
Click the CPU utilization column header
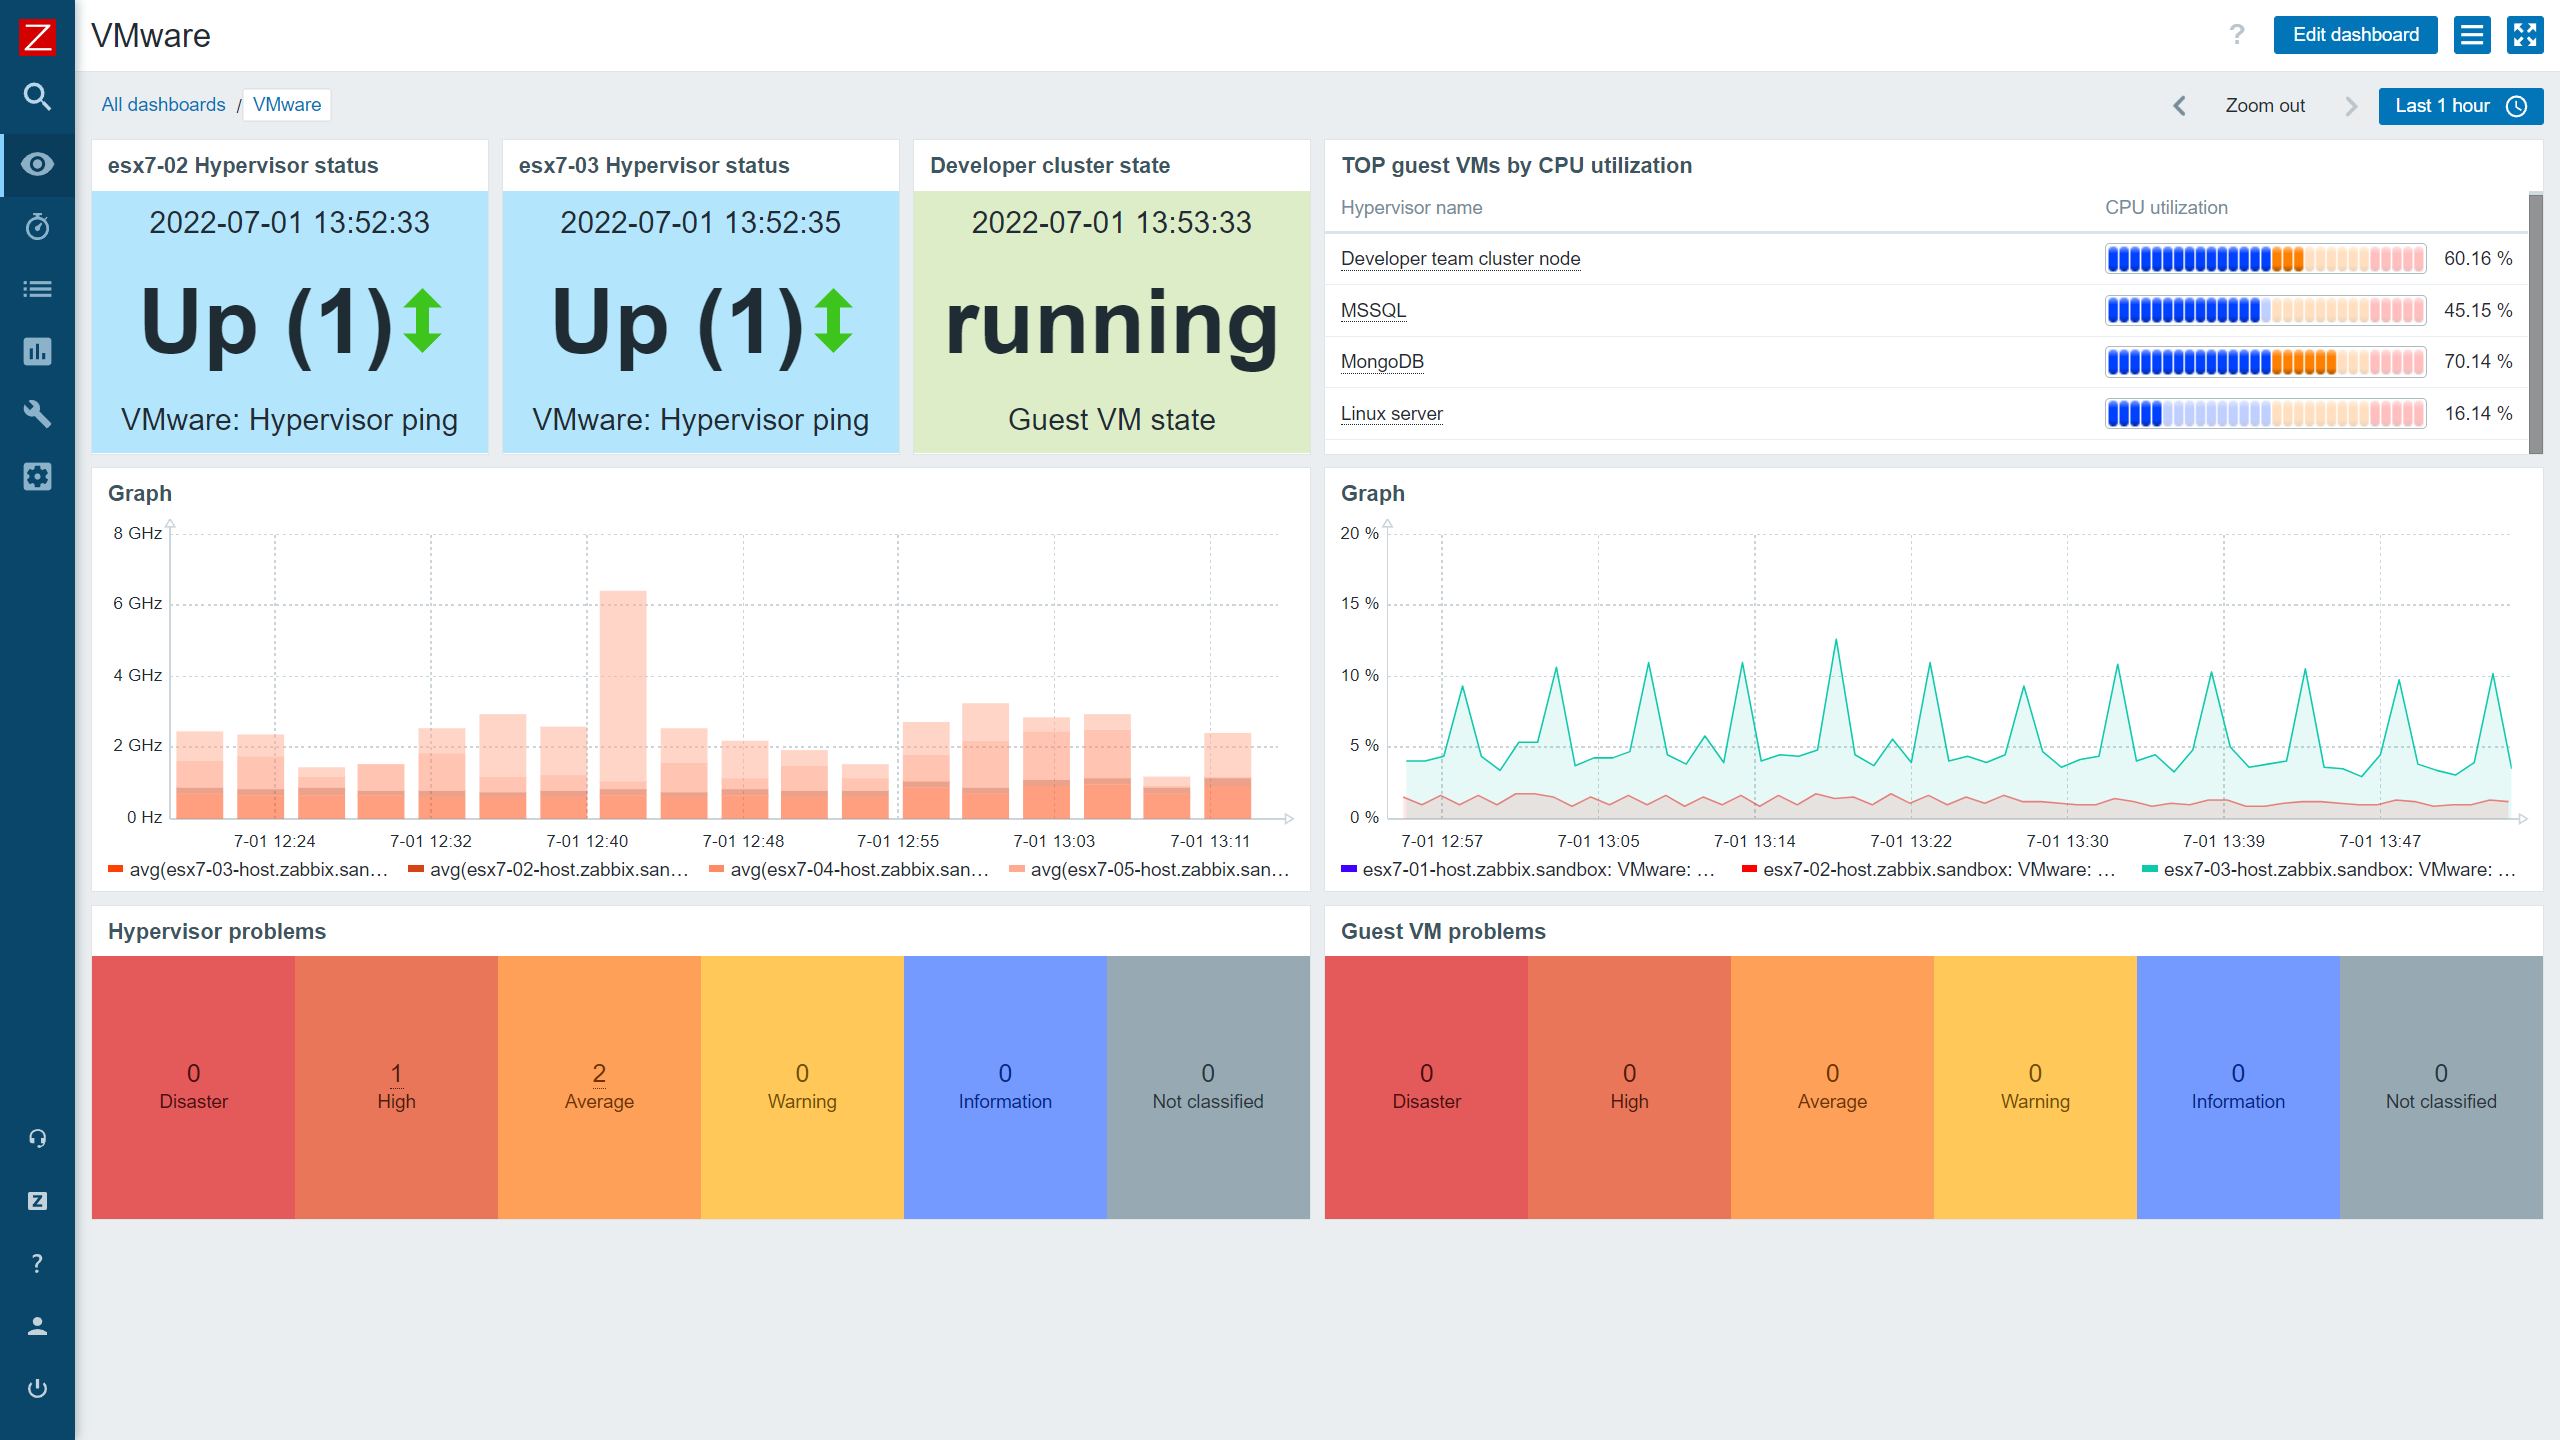click(x=2166, y=208)
